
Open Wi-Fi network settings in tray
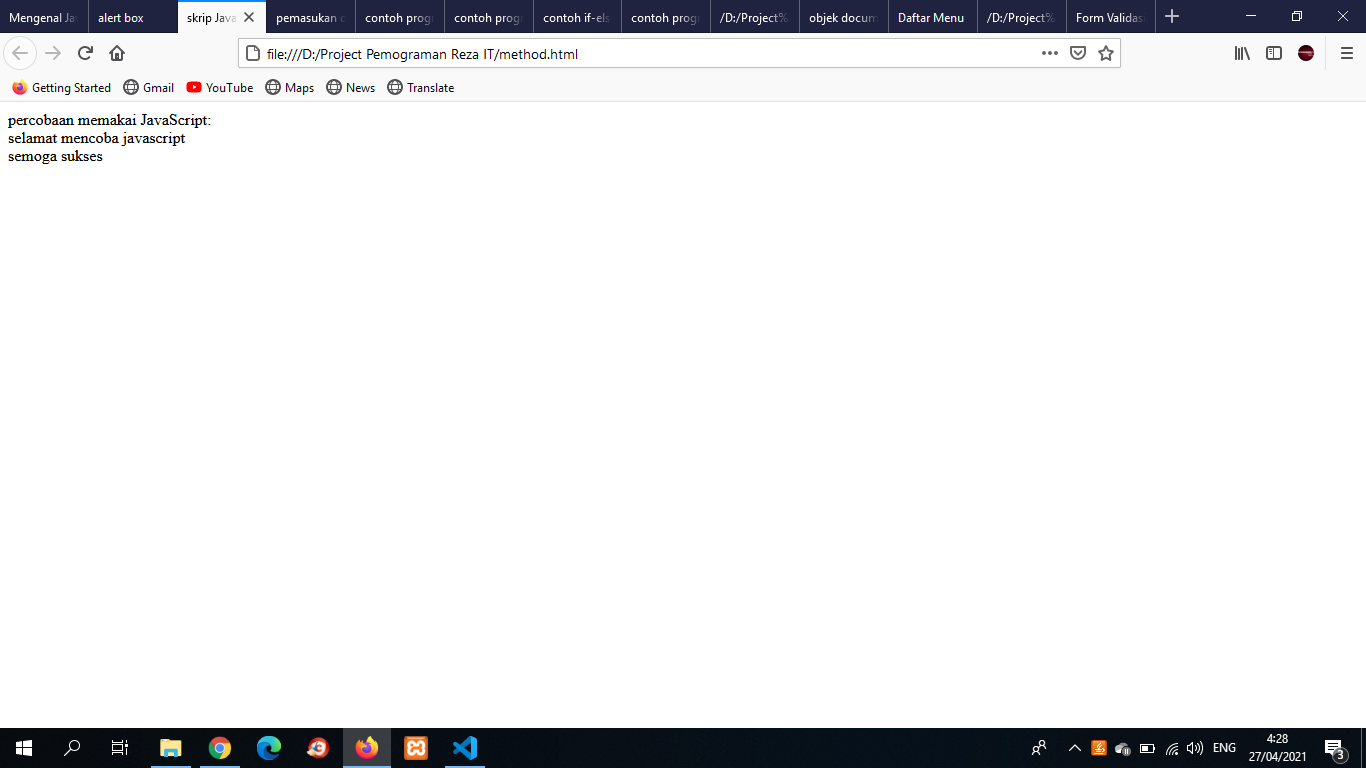point(1172,748)
